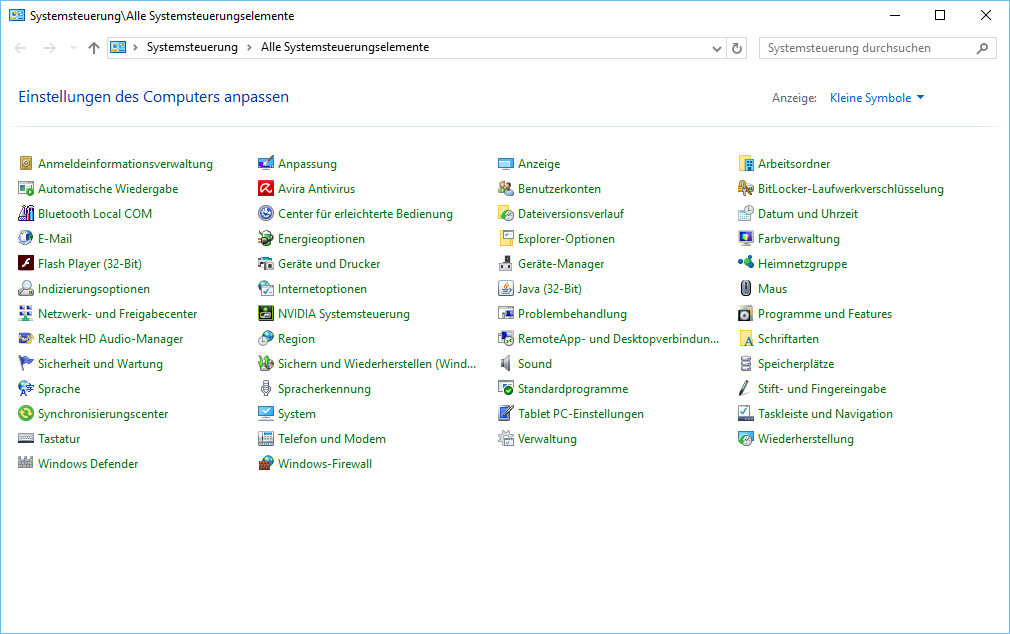Screen dimensions: 1010x634
Task: Click the Maus mouse icon
Action: click(745, 289)
